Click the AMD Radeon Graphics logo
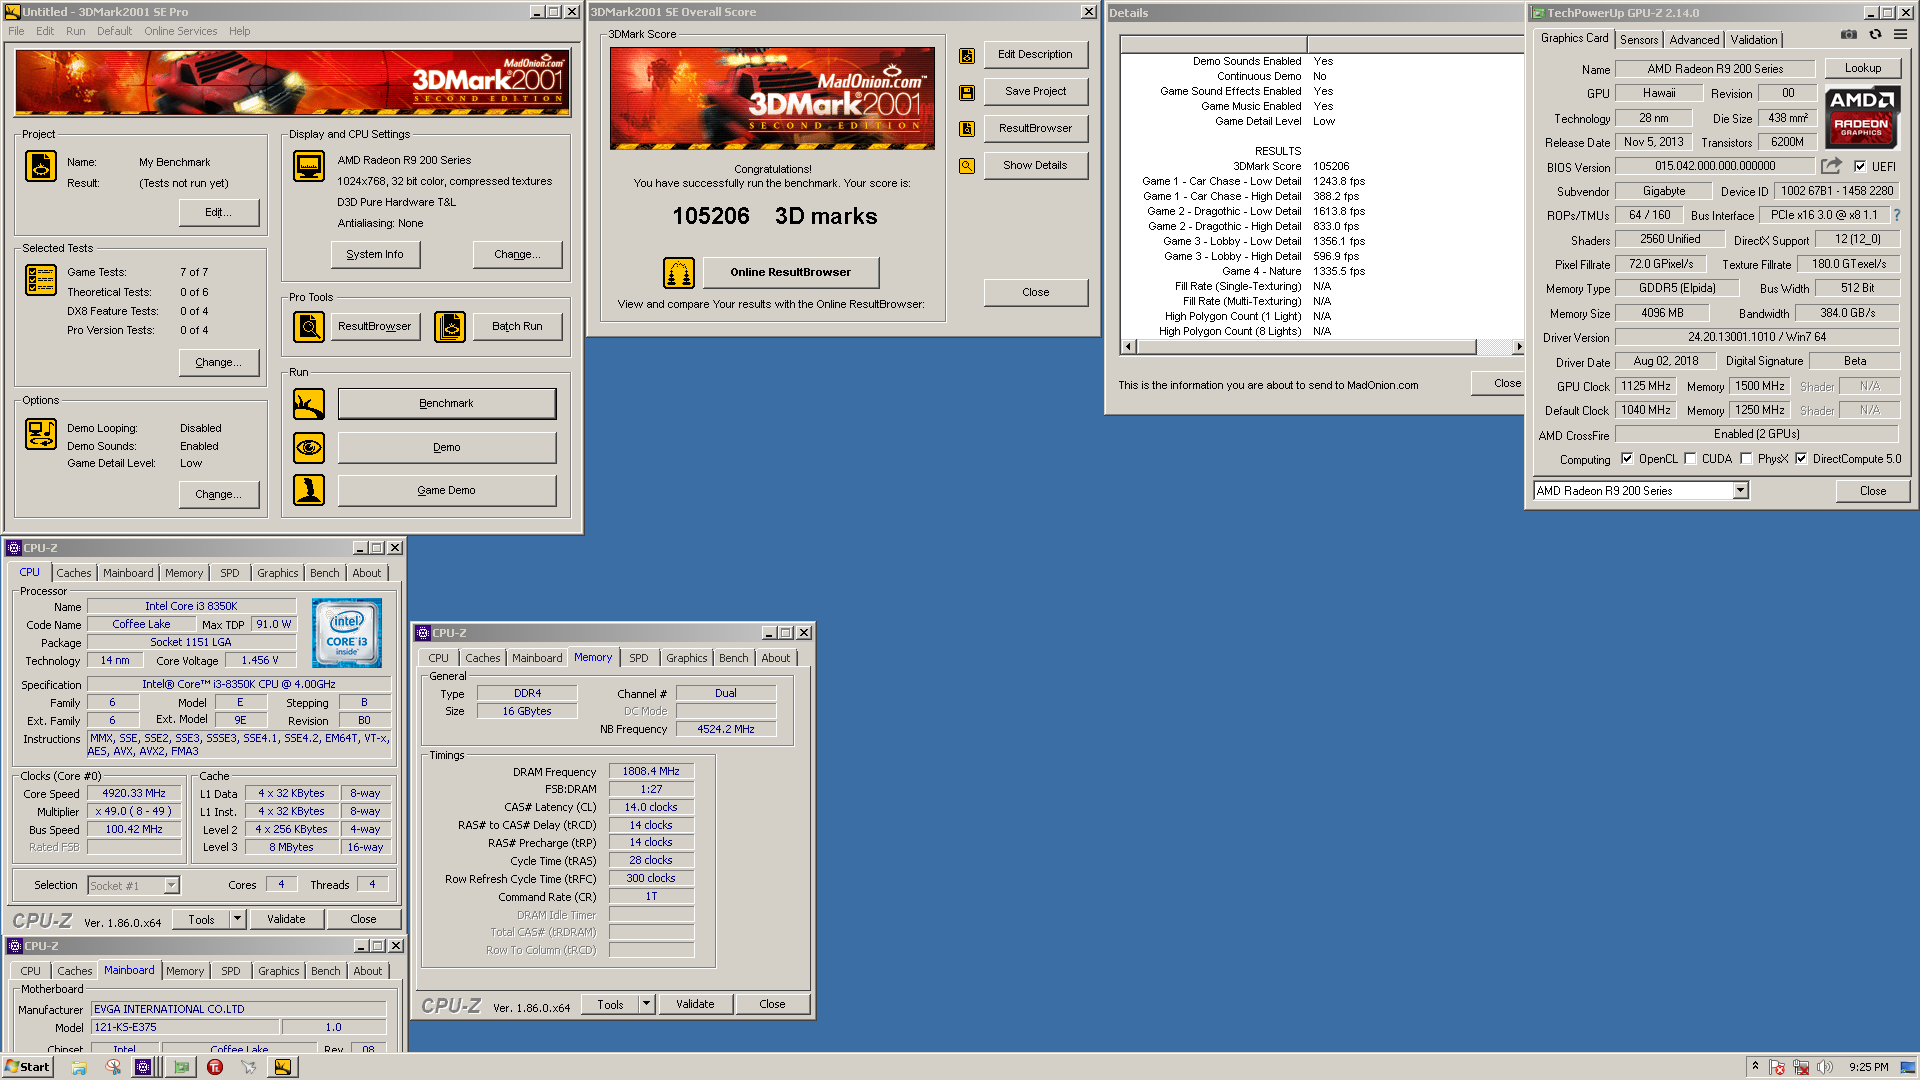Screen dimensions: 1920x1080 coord(1861,118)
